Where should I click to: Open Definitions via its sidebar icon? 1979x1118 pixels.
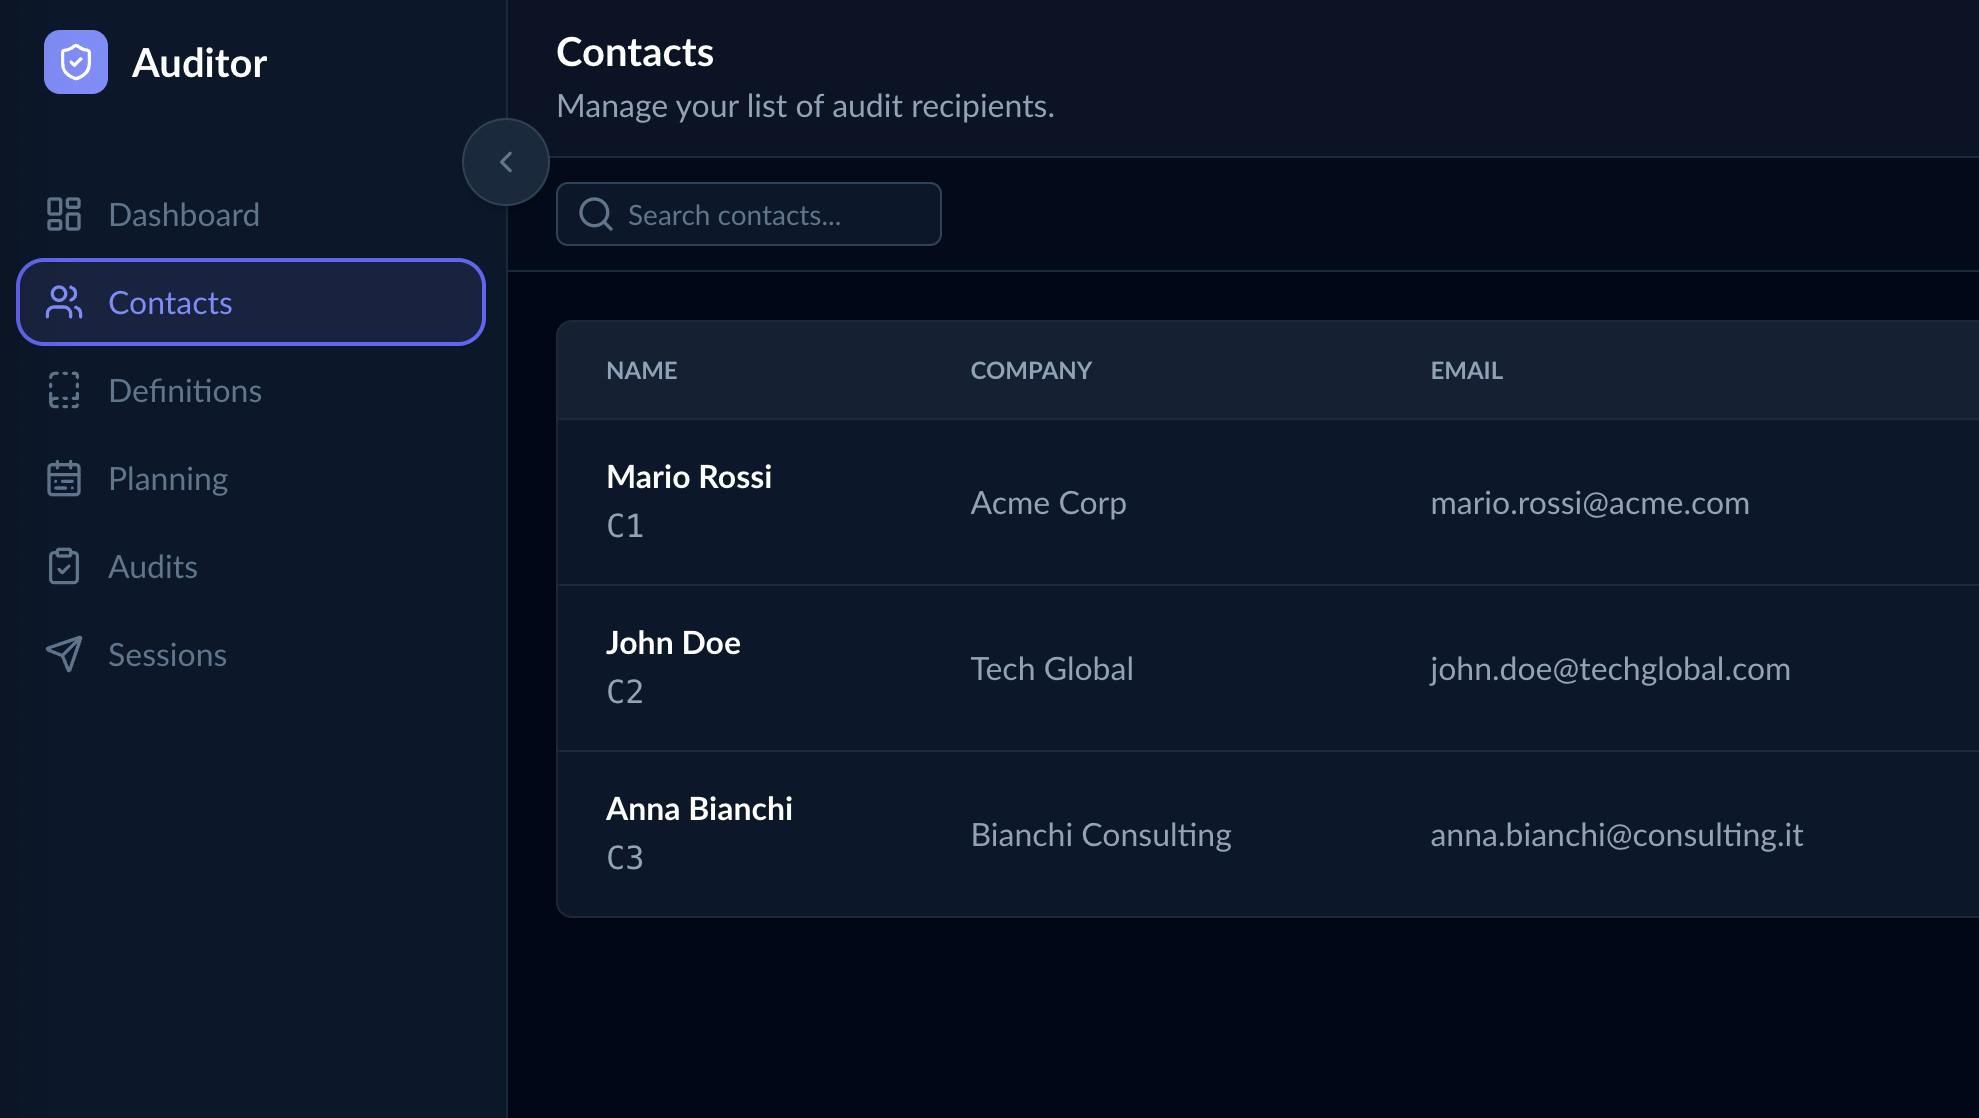point(64,391)
